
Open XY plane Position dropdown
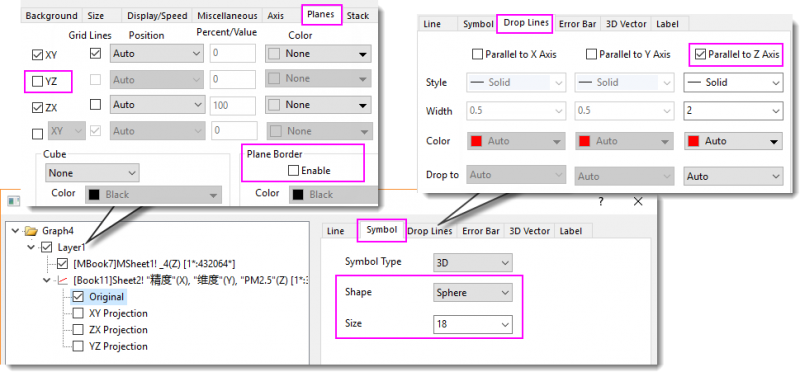pyautogui.click(x=157, y=53)
